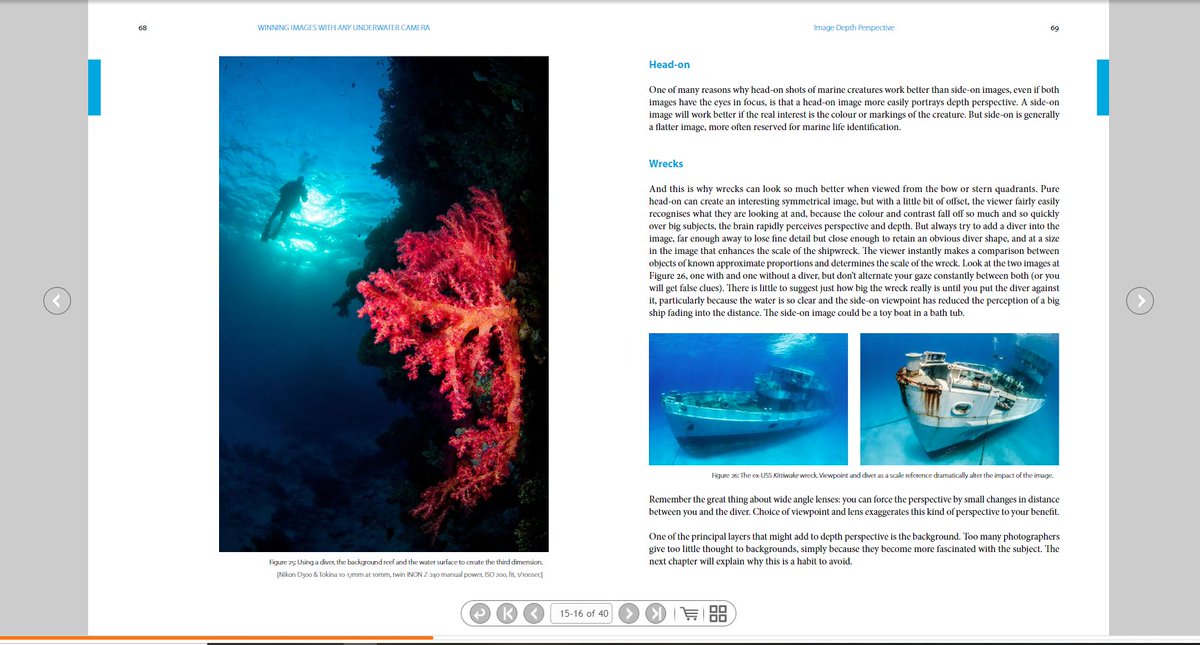The image size is (1200, 645).
Task: Click the 'Image Depth Perspective' page header
Action: (853, 28)
